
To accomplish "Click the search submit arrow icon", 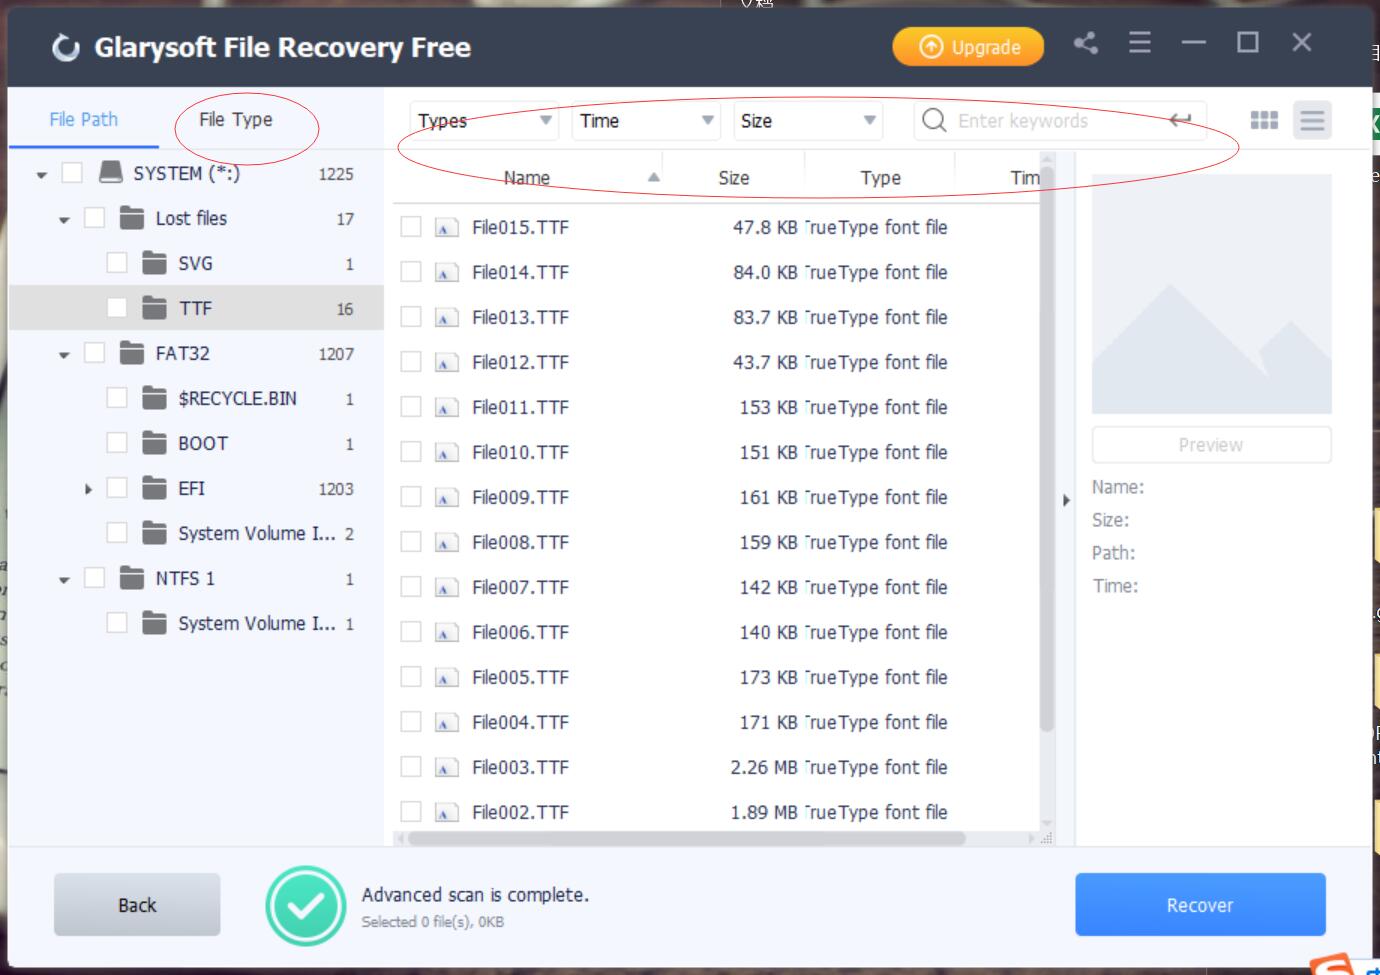I will [x=1180, y=120].
